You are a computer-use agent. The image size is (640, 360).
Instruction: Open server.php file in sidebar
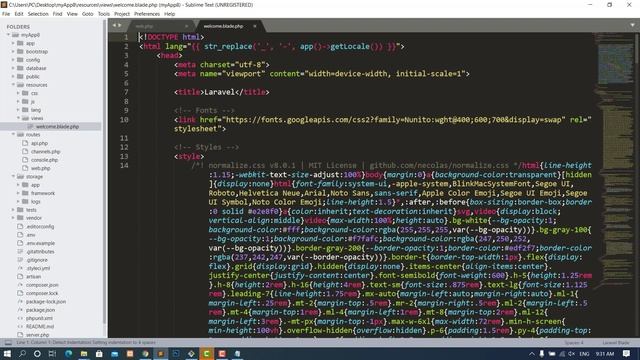pyautogui.click(x=37, y=335)
